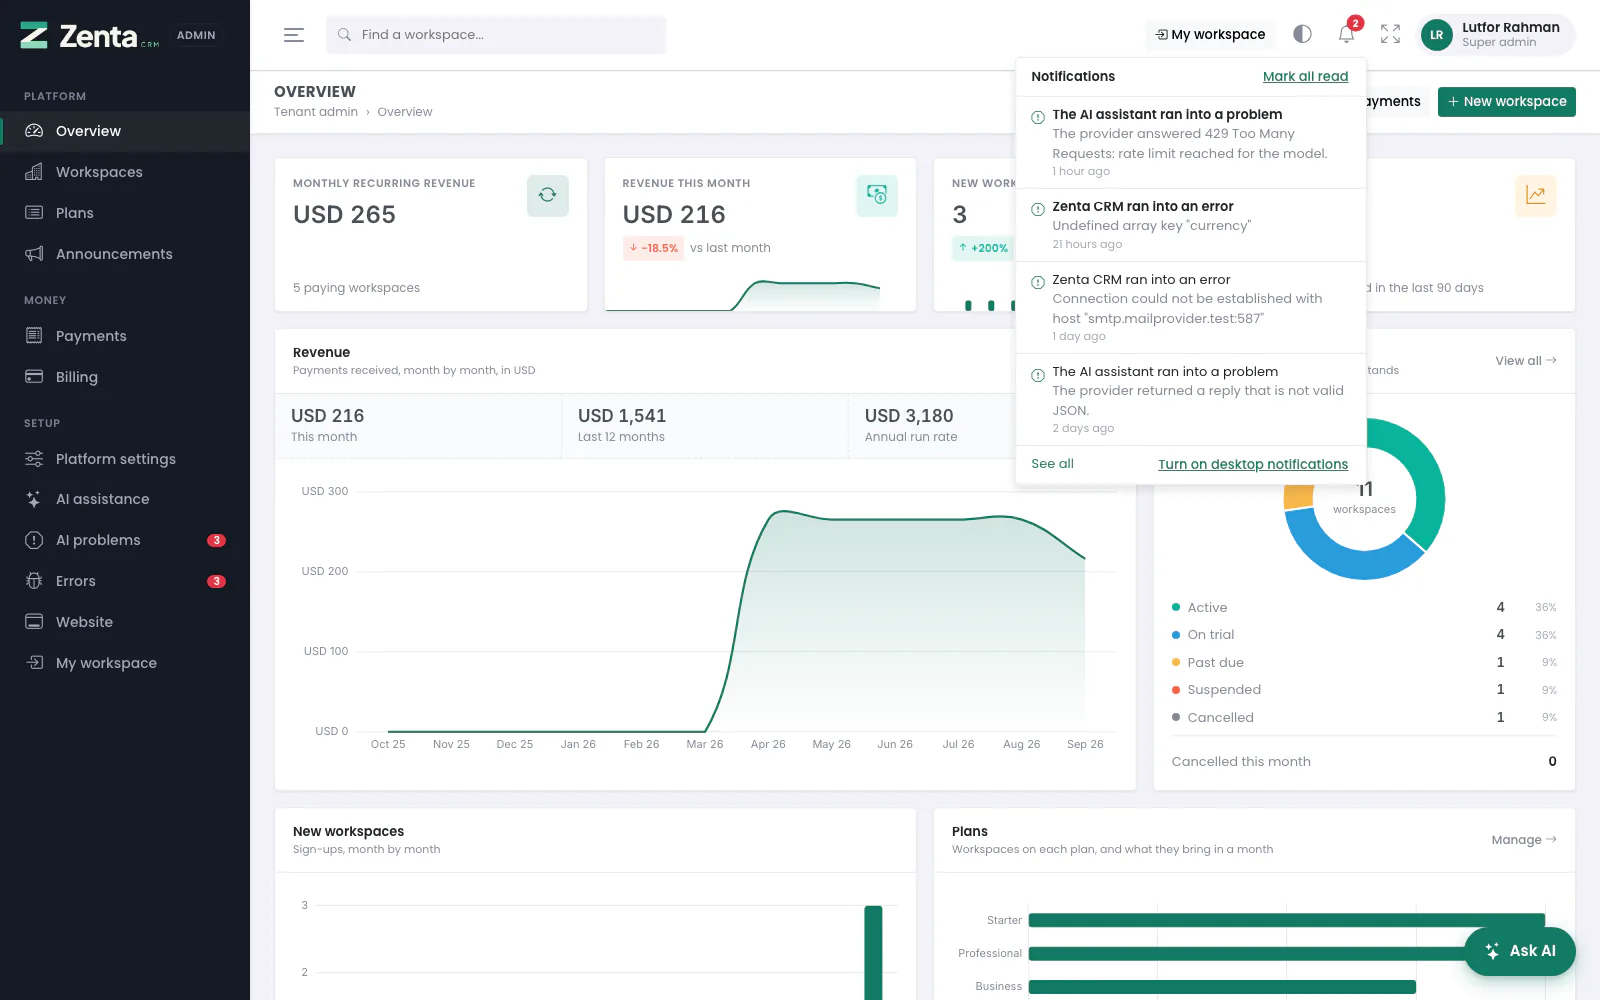This screenshot has width=1600, height=1000.
Task: Open the Ask AI floating button
Action: pyautogui.click(x=1520, y=951)
